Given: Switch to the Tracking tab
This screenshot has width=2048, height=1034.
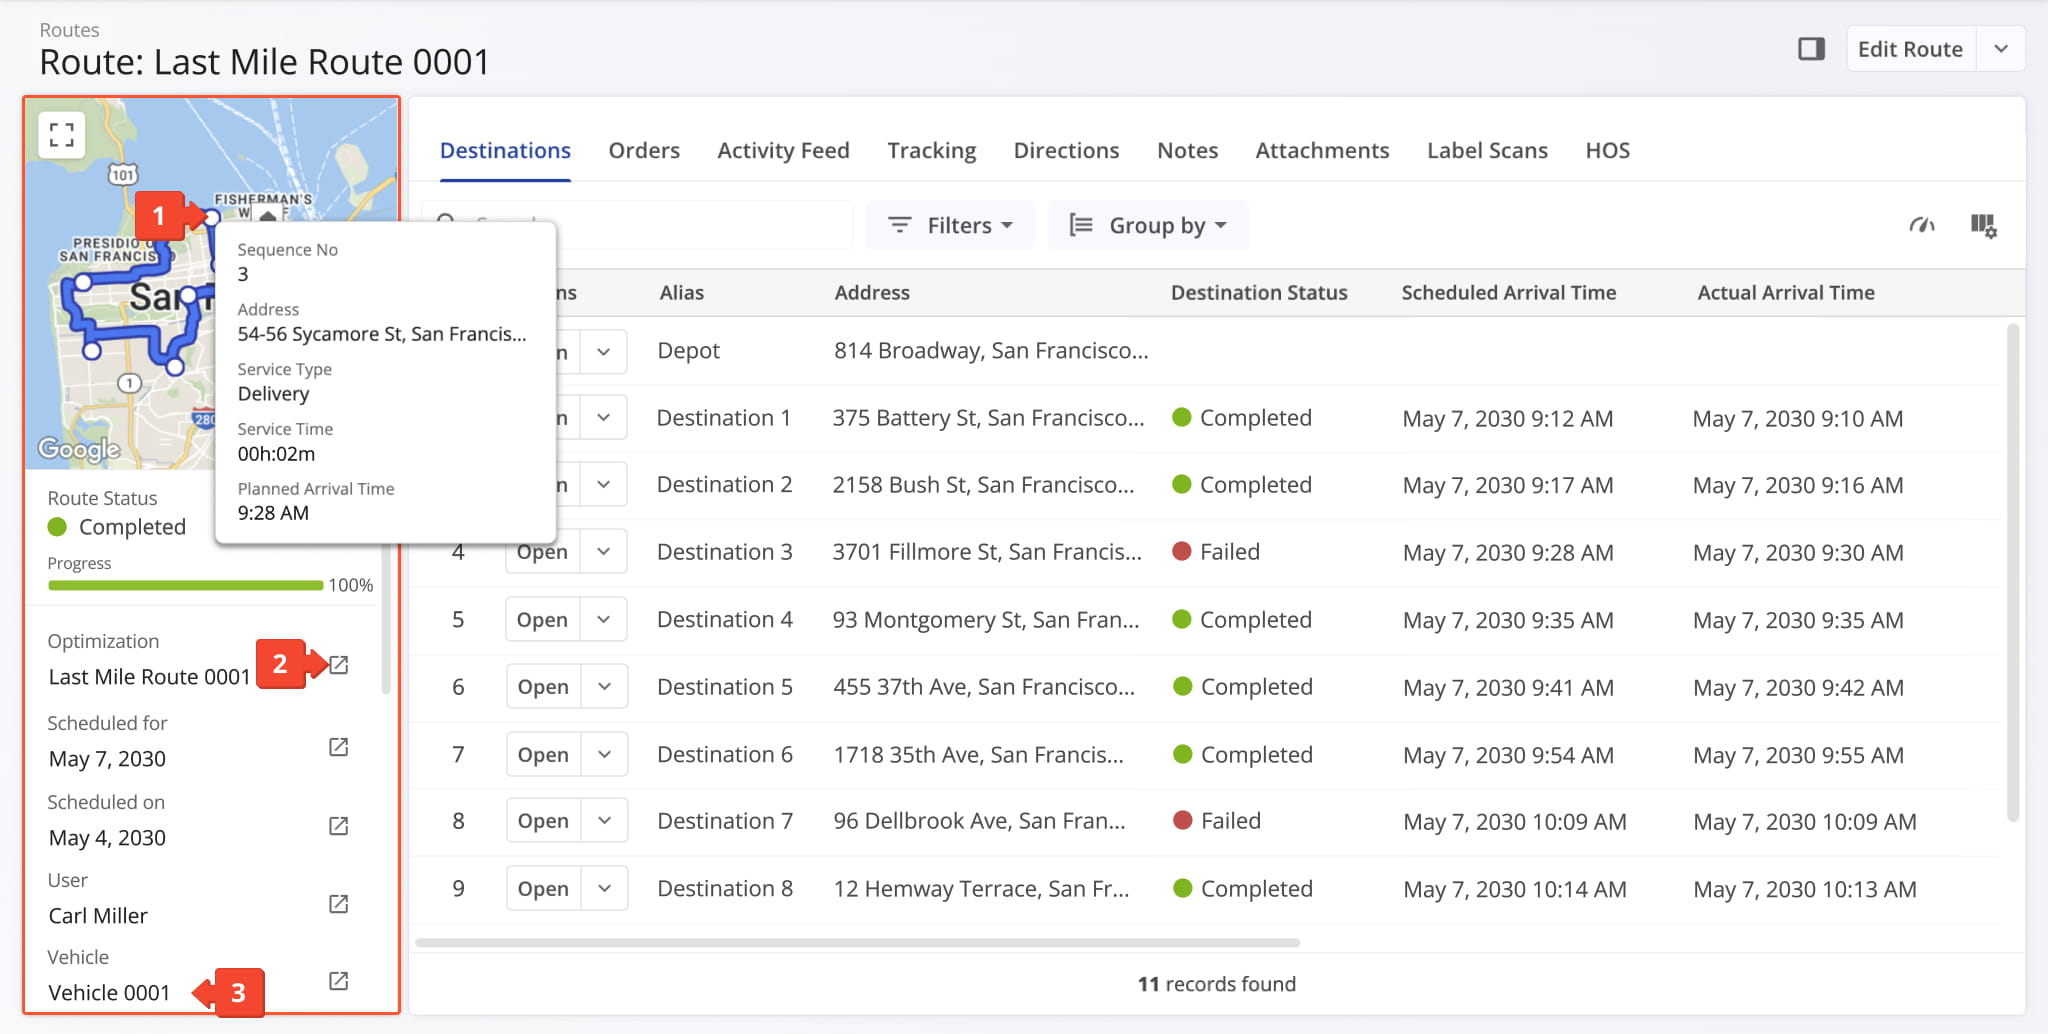Looking at the screenshot, I should 931,150.
